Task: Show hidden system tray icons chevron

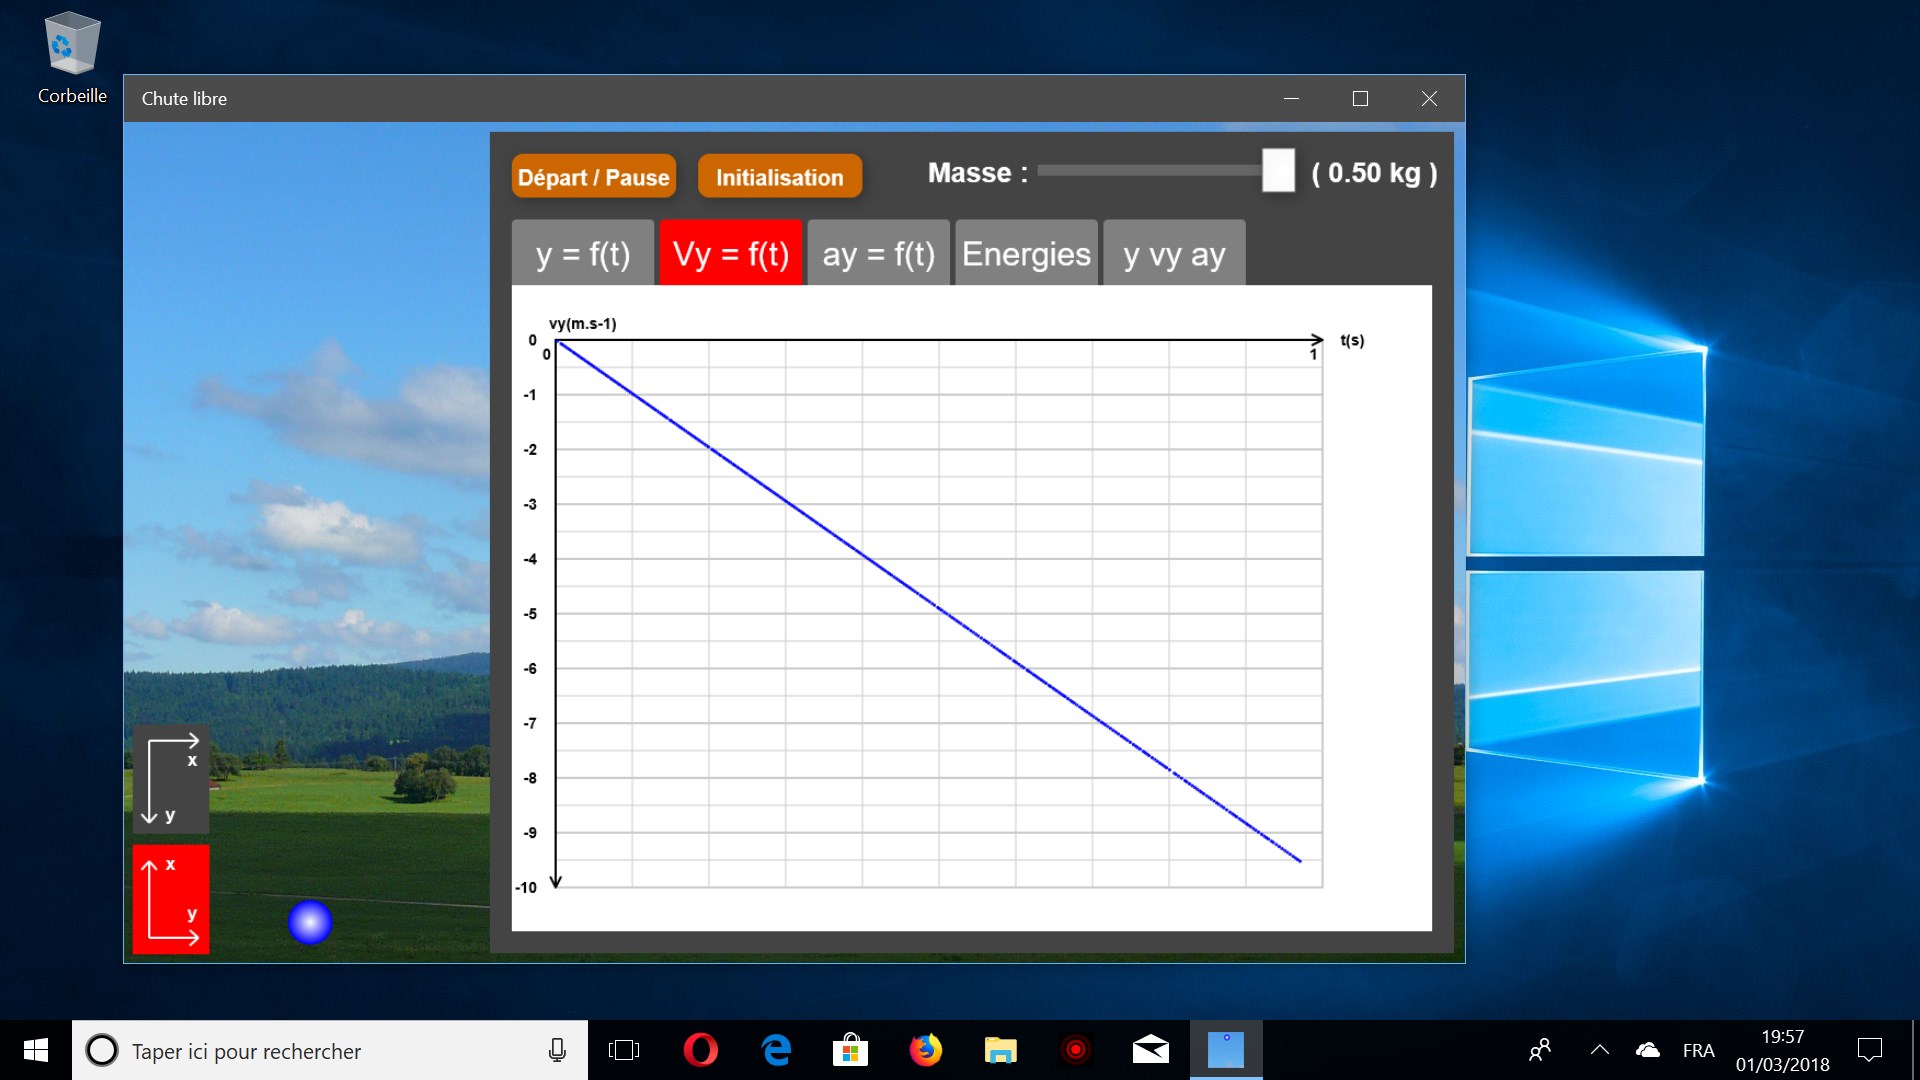Action: [1599, 1050]
